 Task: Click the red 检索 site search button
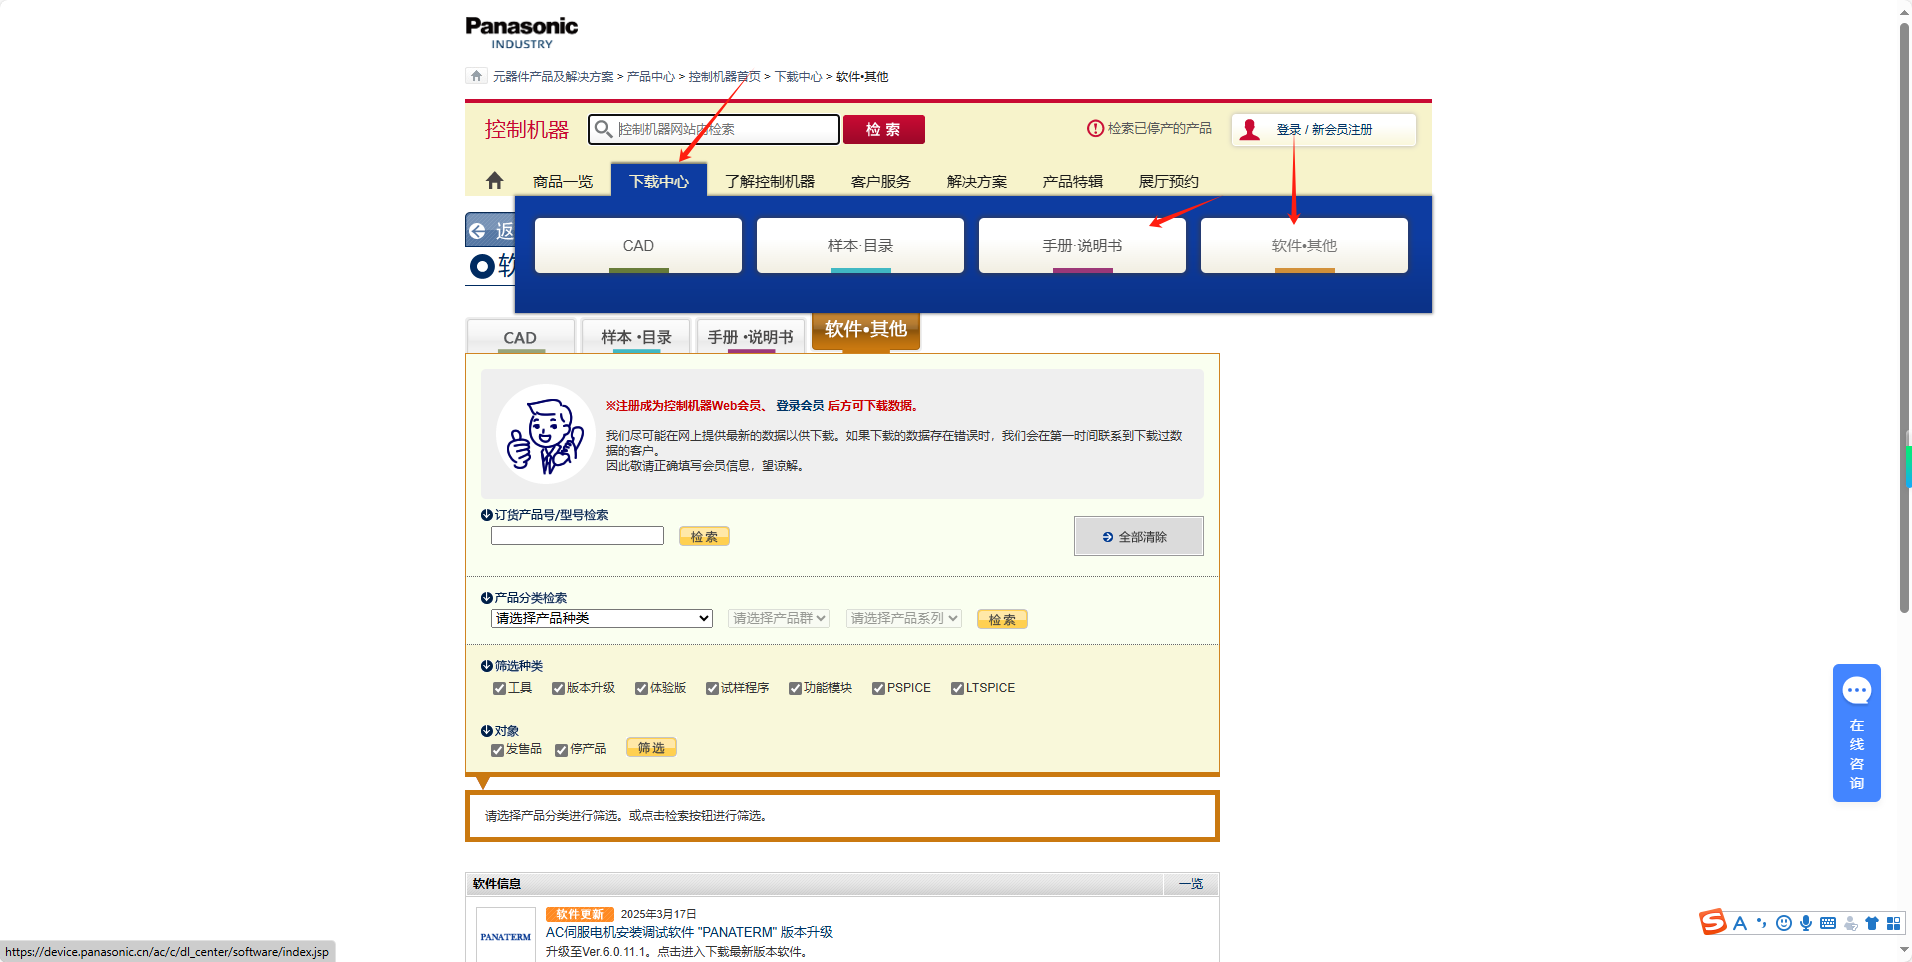pyautogui.click(x=883, y=129)
